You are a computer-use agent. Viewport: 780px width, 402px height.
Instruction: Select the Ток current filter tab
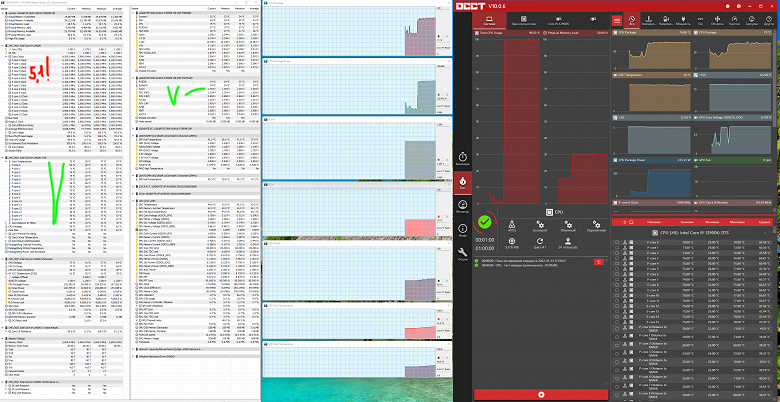click(700, 21)
